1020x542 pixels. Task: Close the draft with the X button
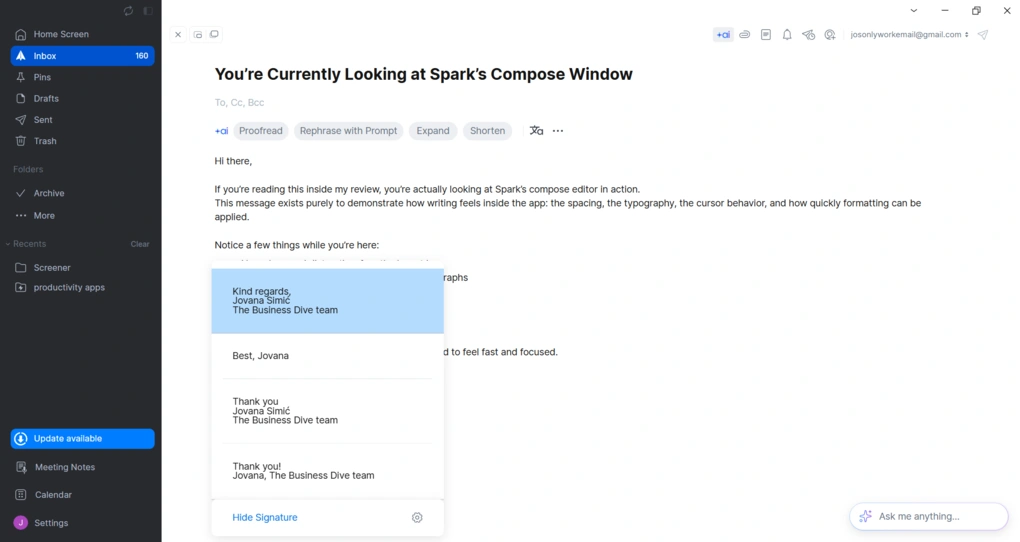click(178, 34)
